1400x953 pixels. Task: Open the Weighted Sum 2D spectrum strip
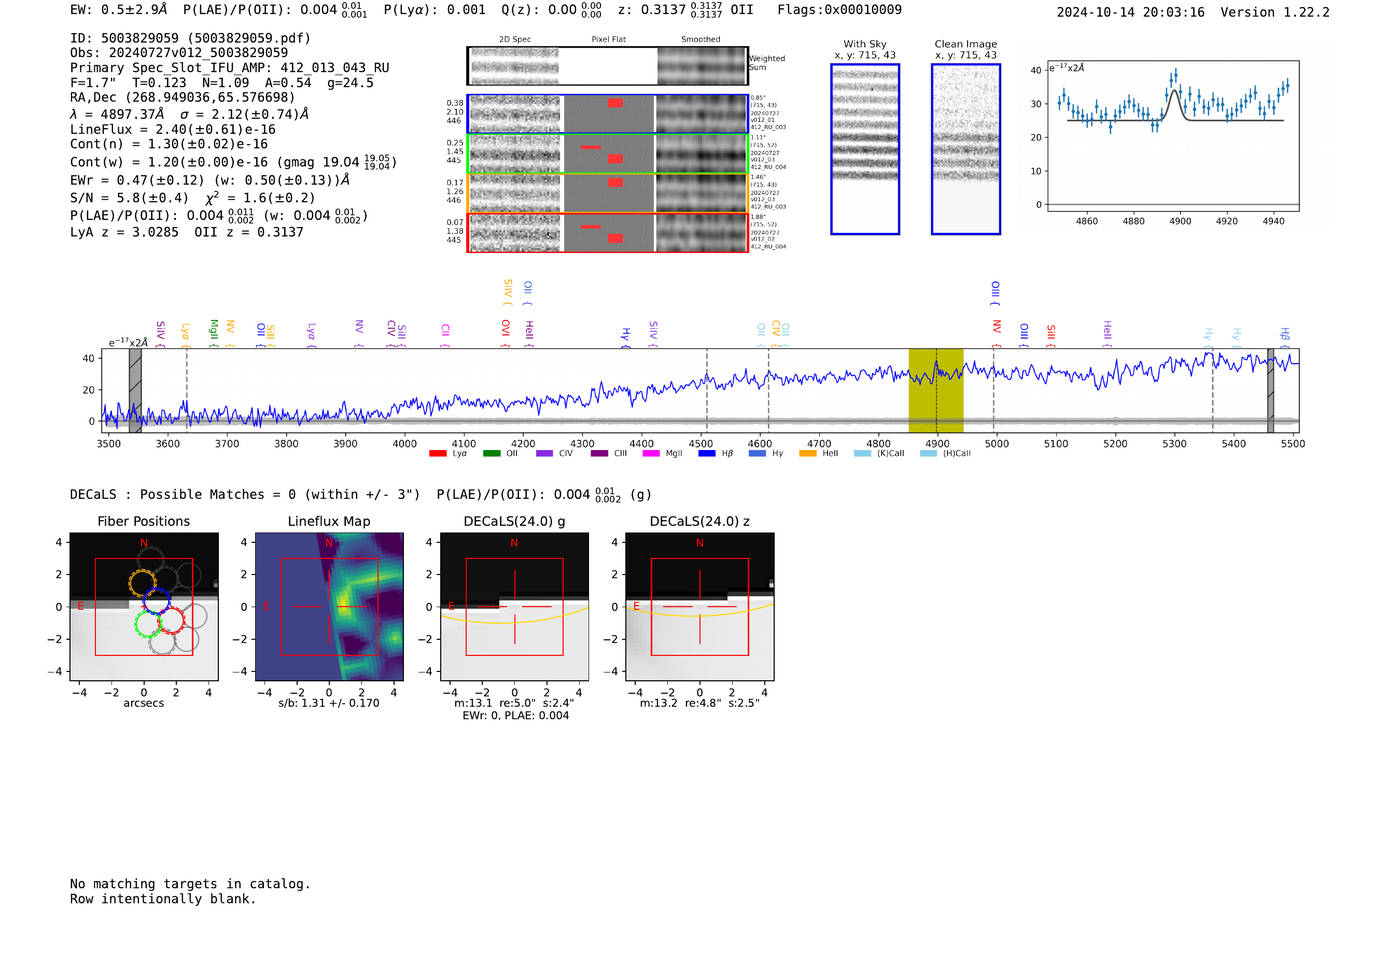(607, 66)
